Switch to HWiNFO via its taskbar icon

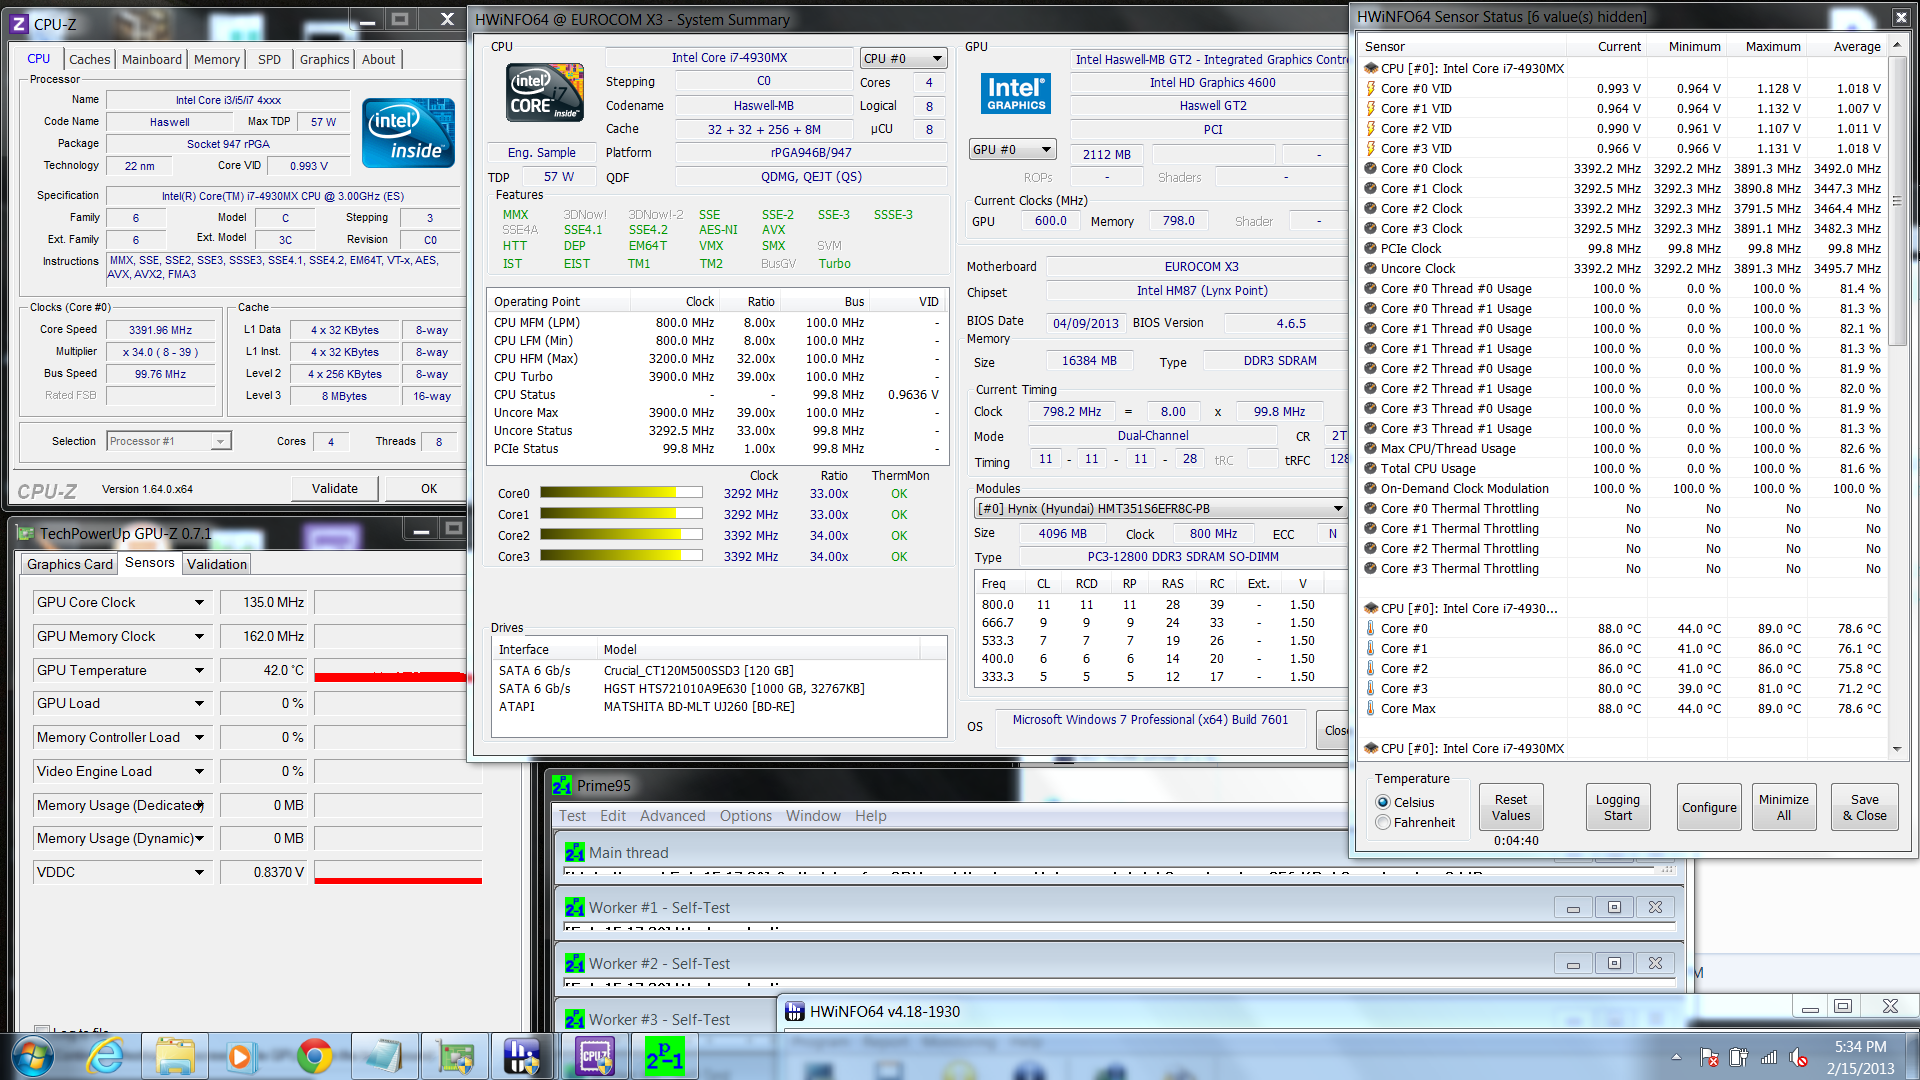(522, 1056)
